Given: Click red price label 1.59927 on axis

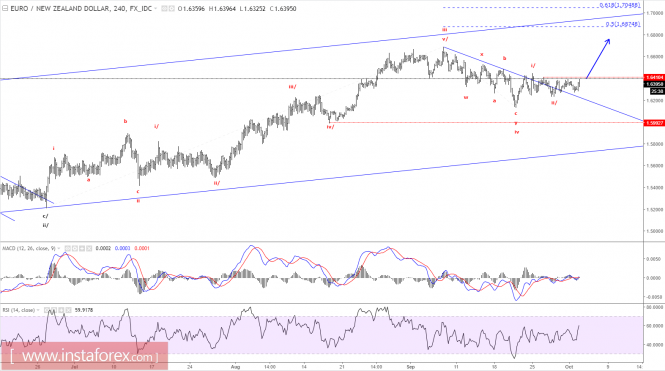Looking at the screenshot, I should [654, 123].
